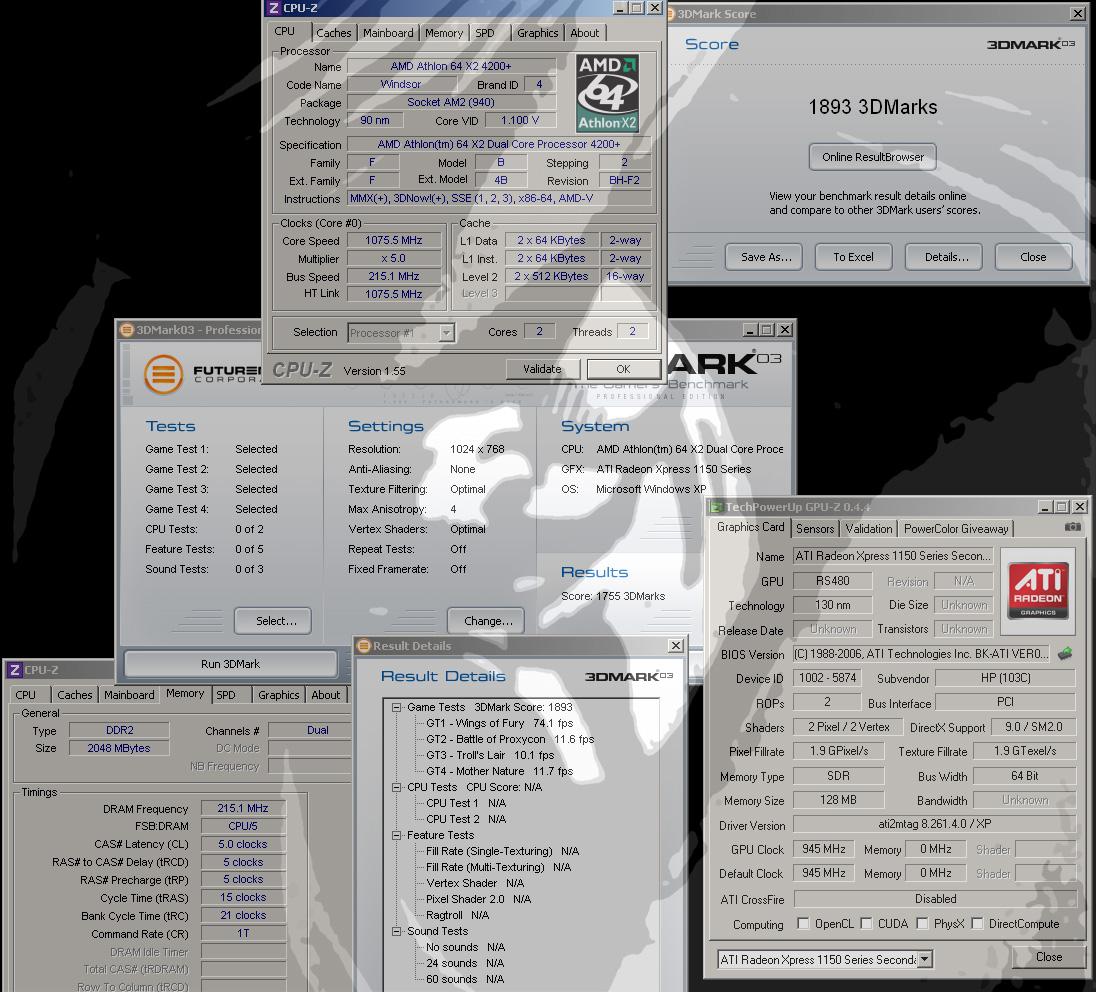The height and width of the screenshot is (992, 1096).
Task: Open the SPD tab in top CPU-Z
Action: [x=484, y=33]
